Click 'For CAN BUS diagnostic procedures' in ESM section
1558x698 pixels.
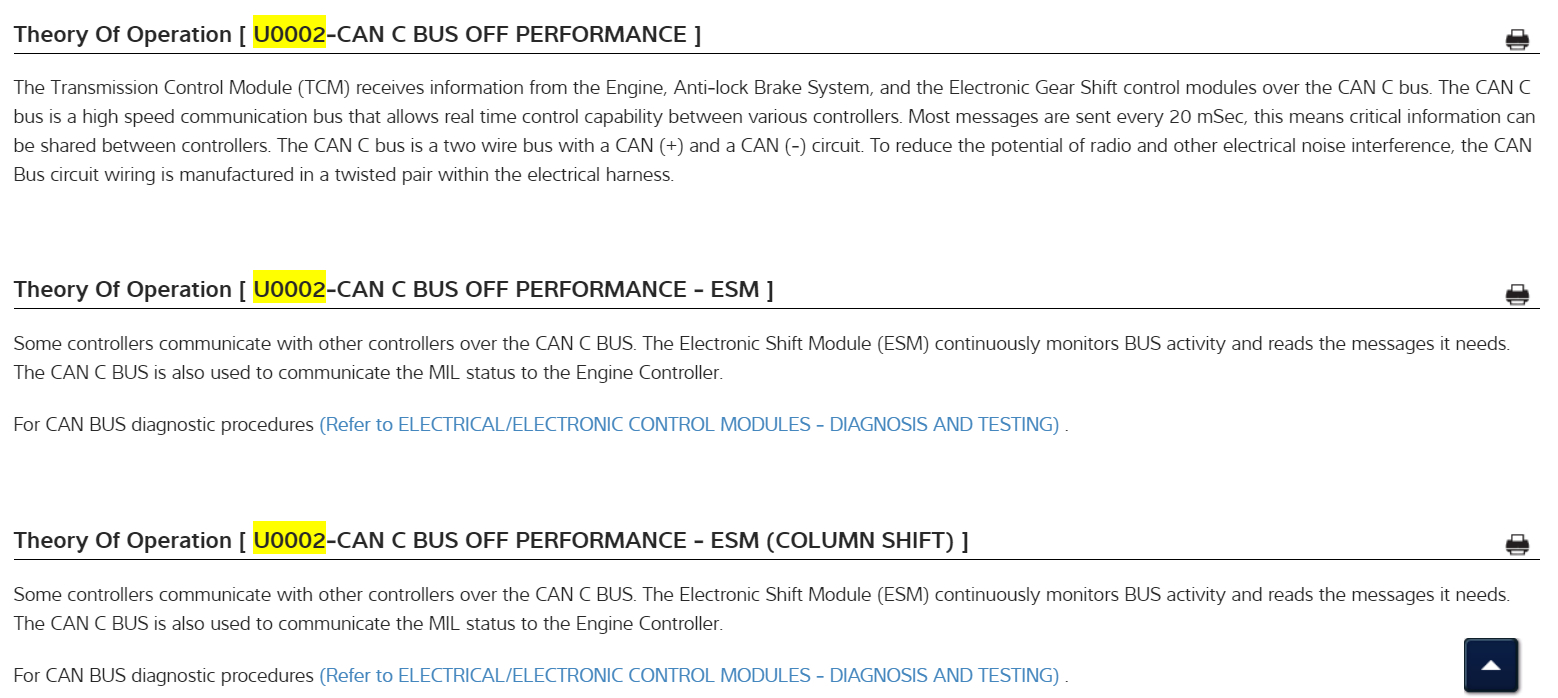pyautogui.click(x=163, y=425)
